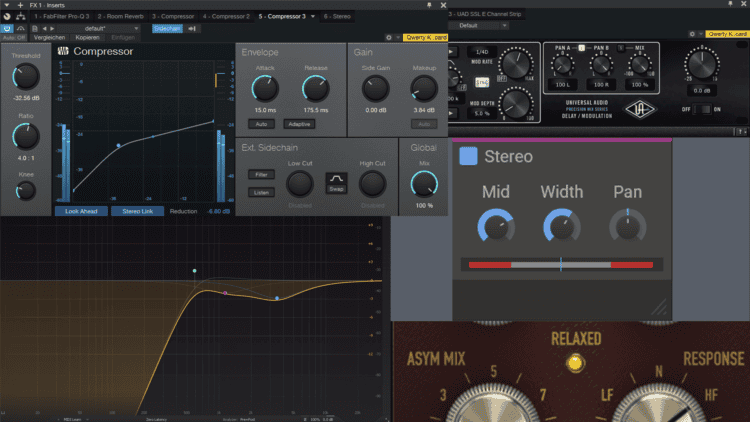Open the arrow menu left of FX 1 - Inserts
The width and height of the screenshot is (750, 422).
point(7,5)
